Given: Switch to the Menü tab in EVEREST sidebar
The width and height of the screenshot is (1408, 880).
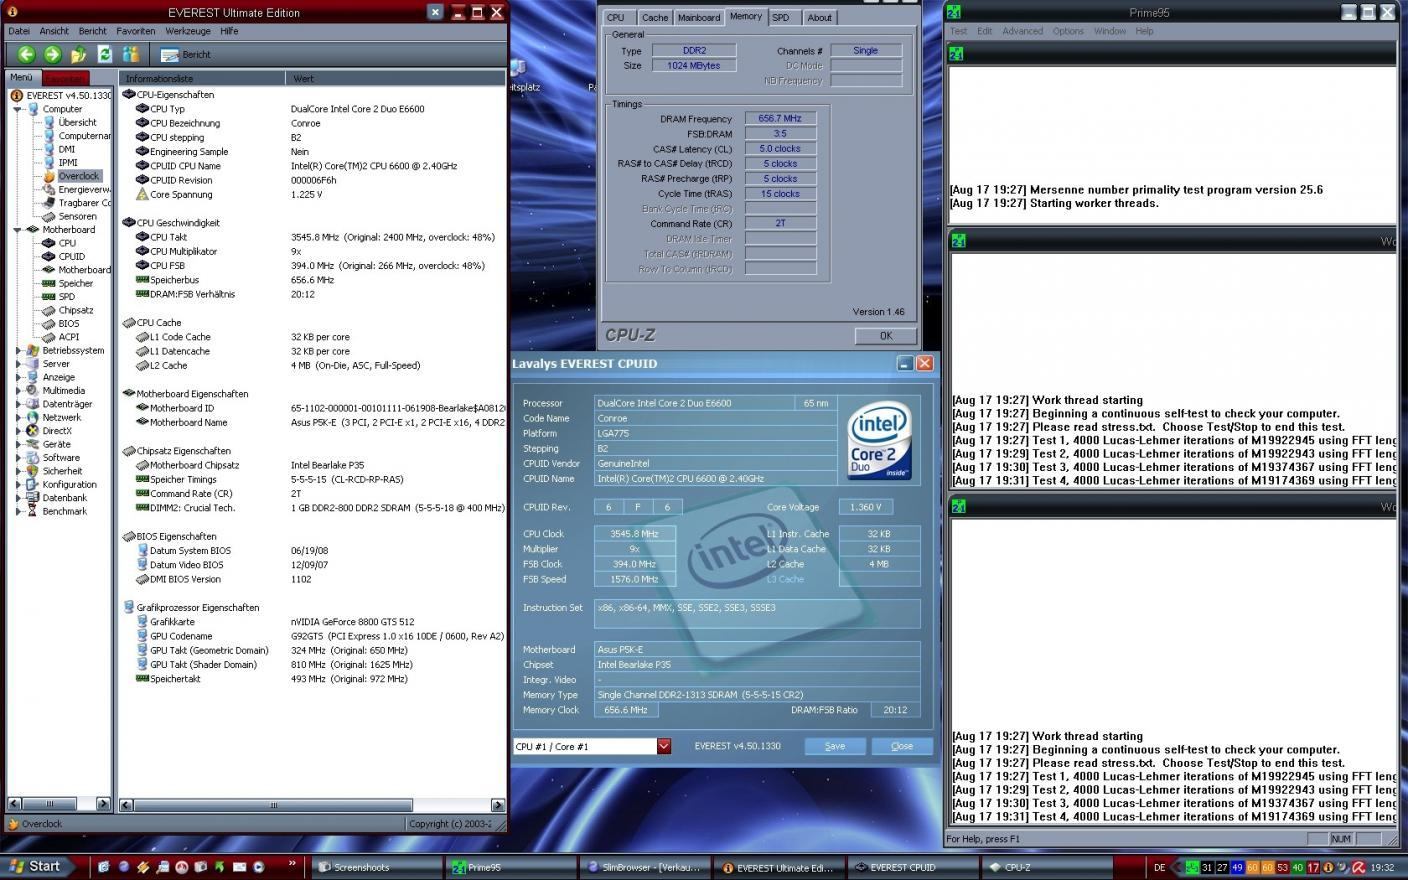Looking at the screenshot, I should (x=21, y=77).
